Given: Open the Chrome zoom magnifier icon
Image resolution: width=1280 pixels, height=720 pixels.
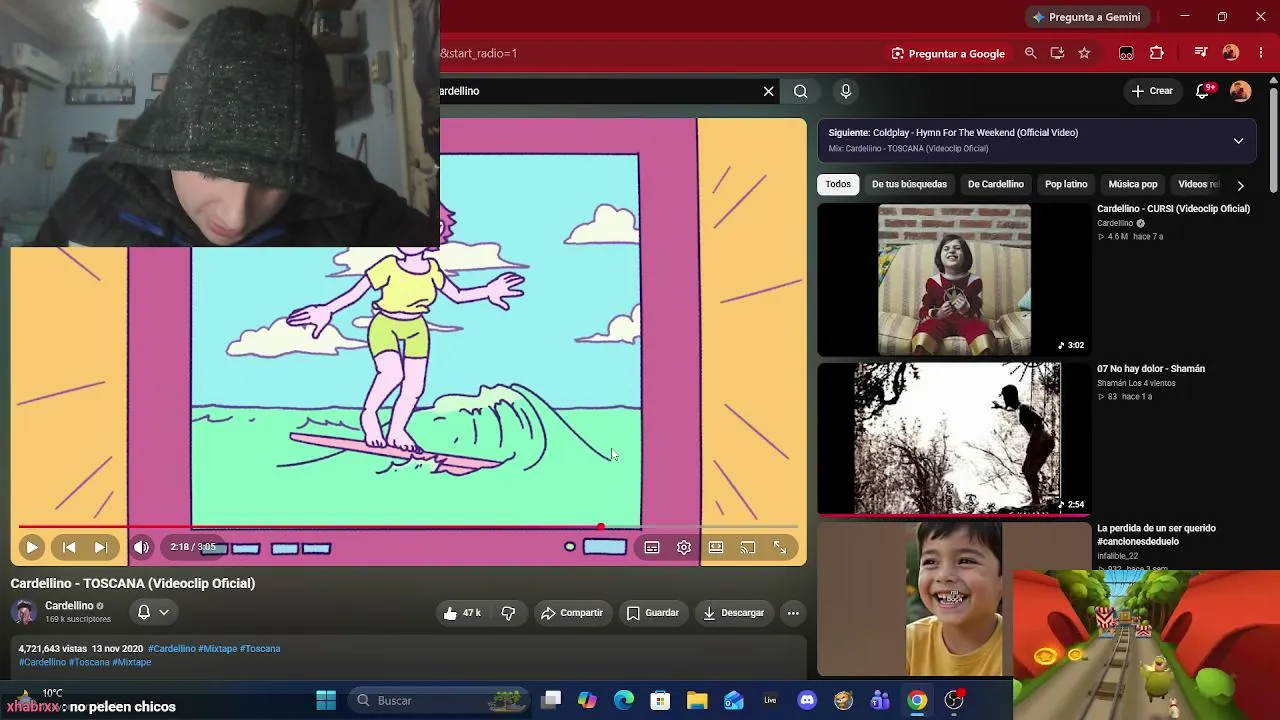Looking at the screenshot, I should (x=1030, y=53).
